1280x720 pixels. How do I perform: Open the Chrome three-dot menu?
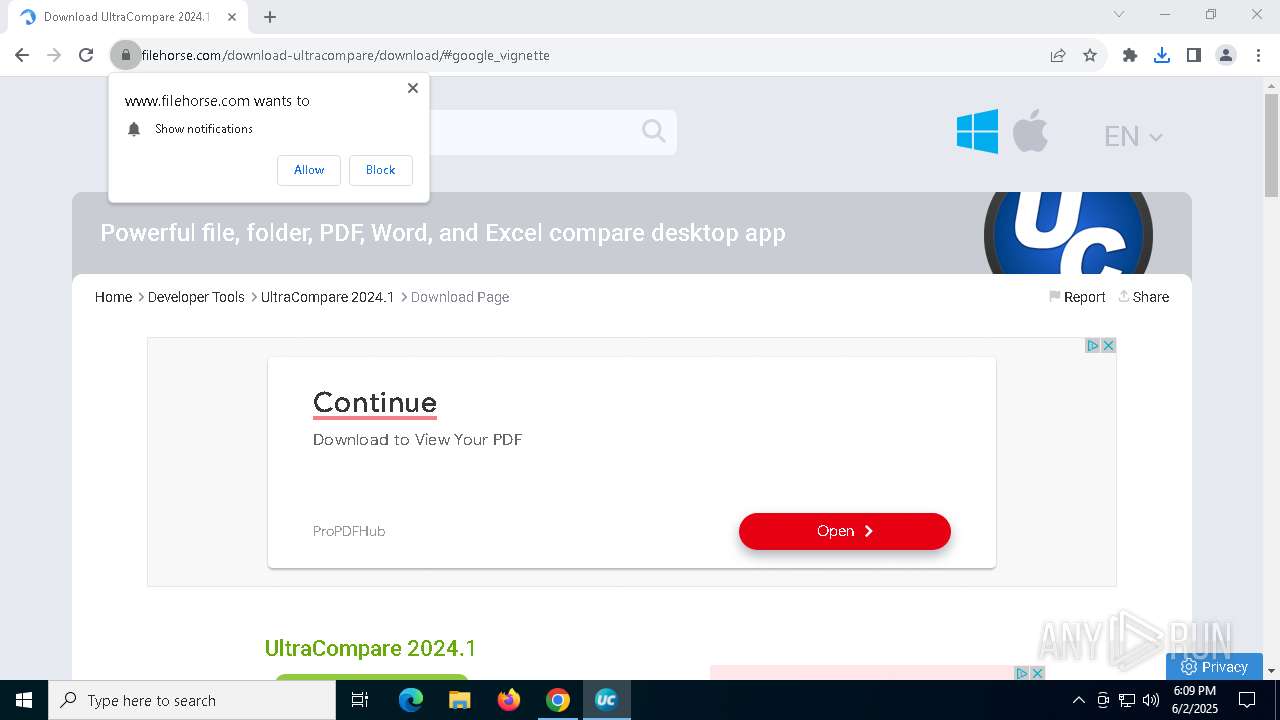coord(1258,55)
